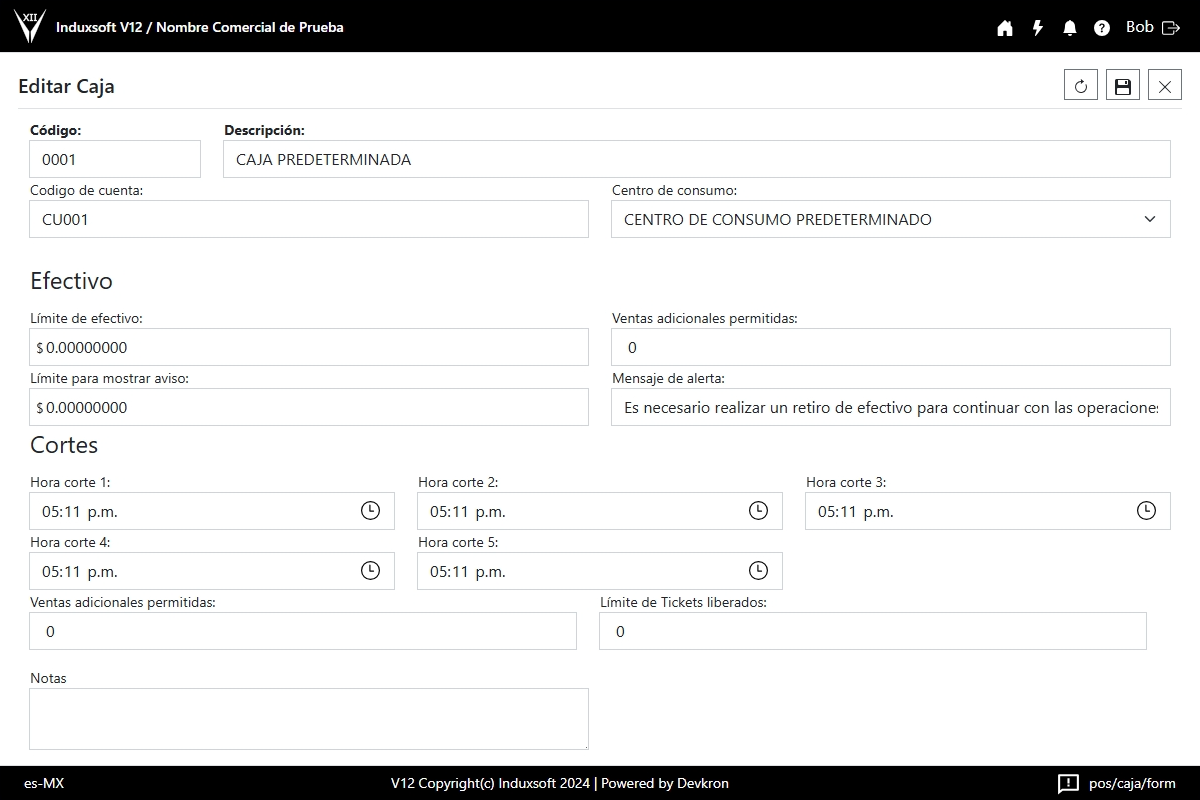Open the clock picker for Hora corte 5
This screenshot has width=1200, height=800.
(758, 571)
